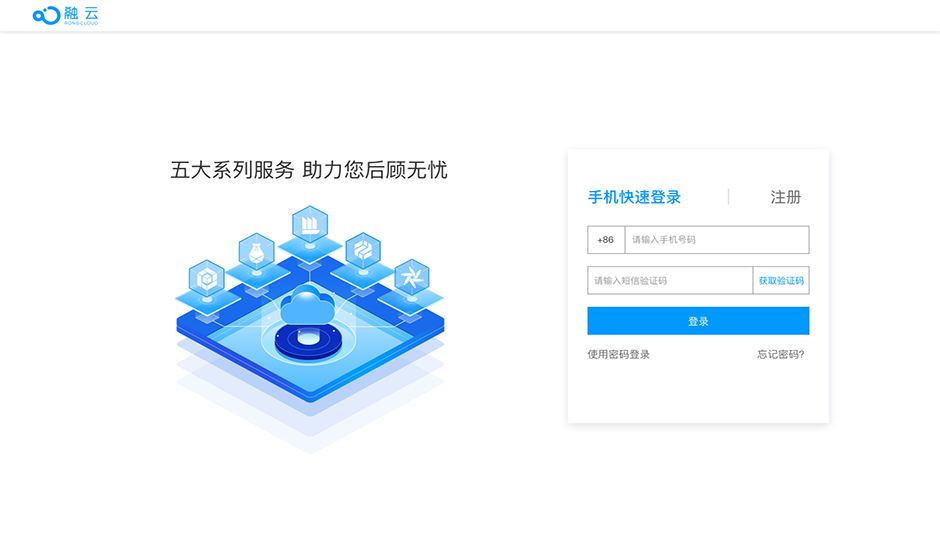Screen dimensions: 940x560
Task: Click the 五大系列服务 headline text
Action: 233,170
